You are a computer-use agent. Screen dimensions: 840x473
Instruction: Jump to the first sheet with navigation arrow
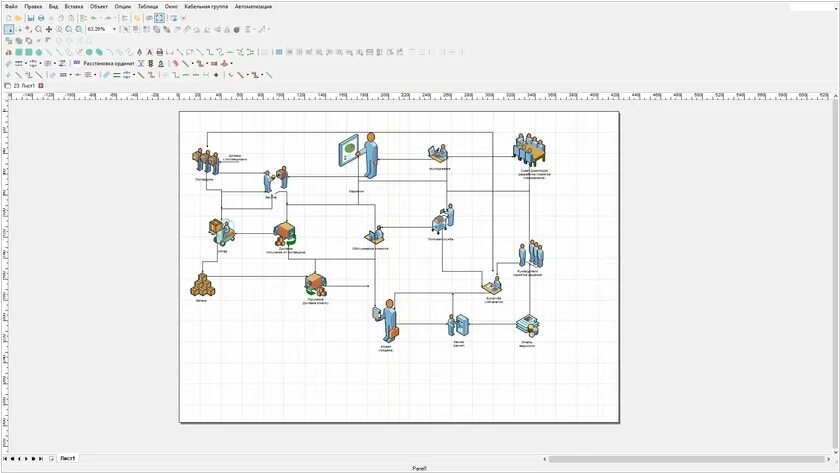pos(5,459)
